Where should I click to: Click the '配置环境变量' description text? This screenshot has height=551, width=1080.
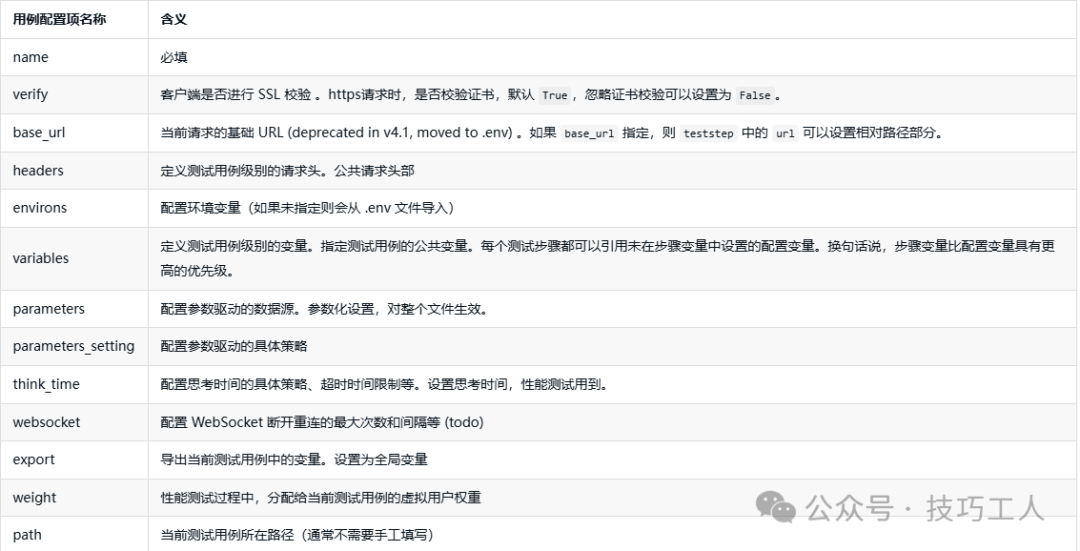307,208
